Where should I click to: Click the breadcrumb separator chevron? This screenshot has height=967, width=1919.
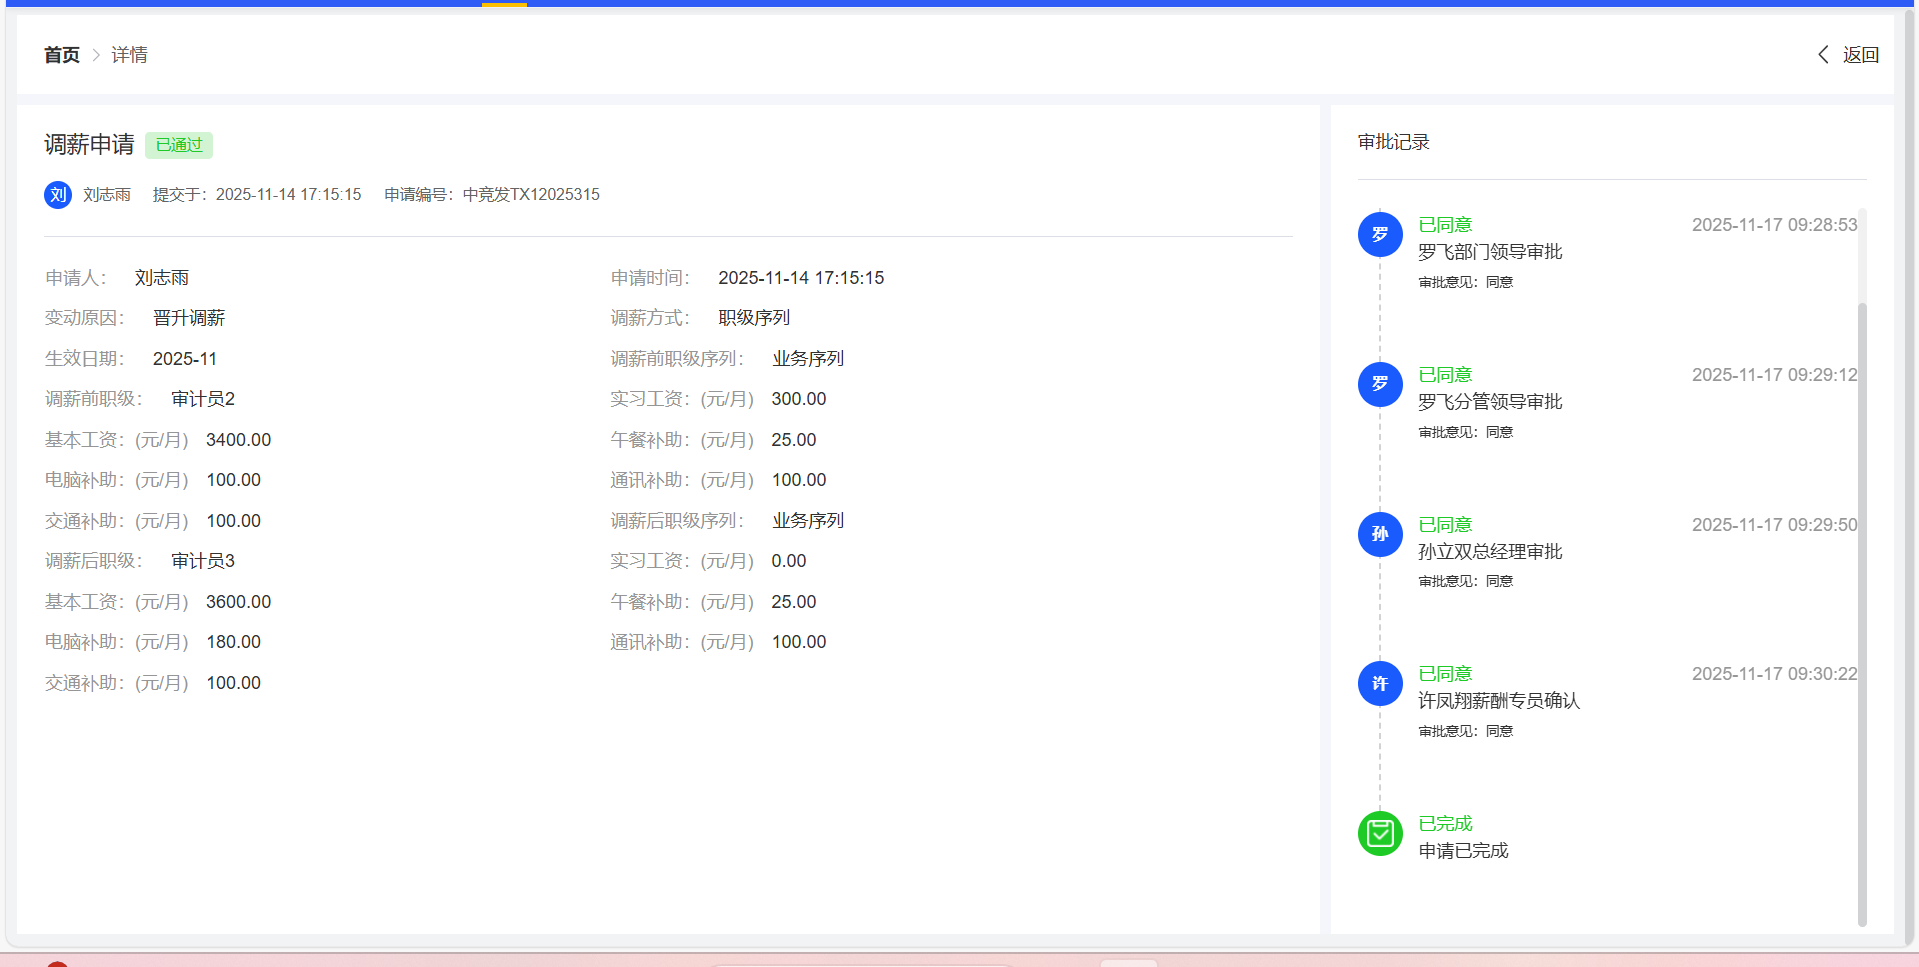coord(96,55)
